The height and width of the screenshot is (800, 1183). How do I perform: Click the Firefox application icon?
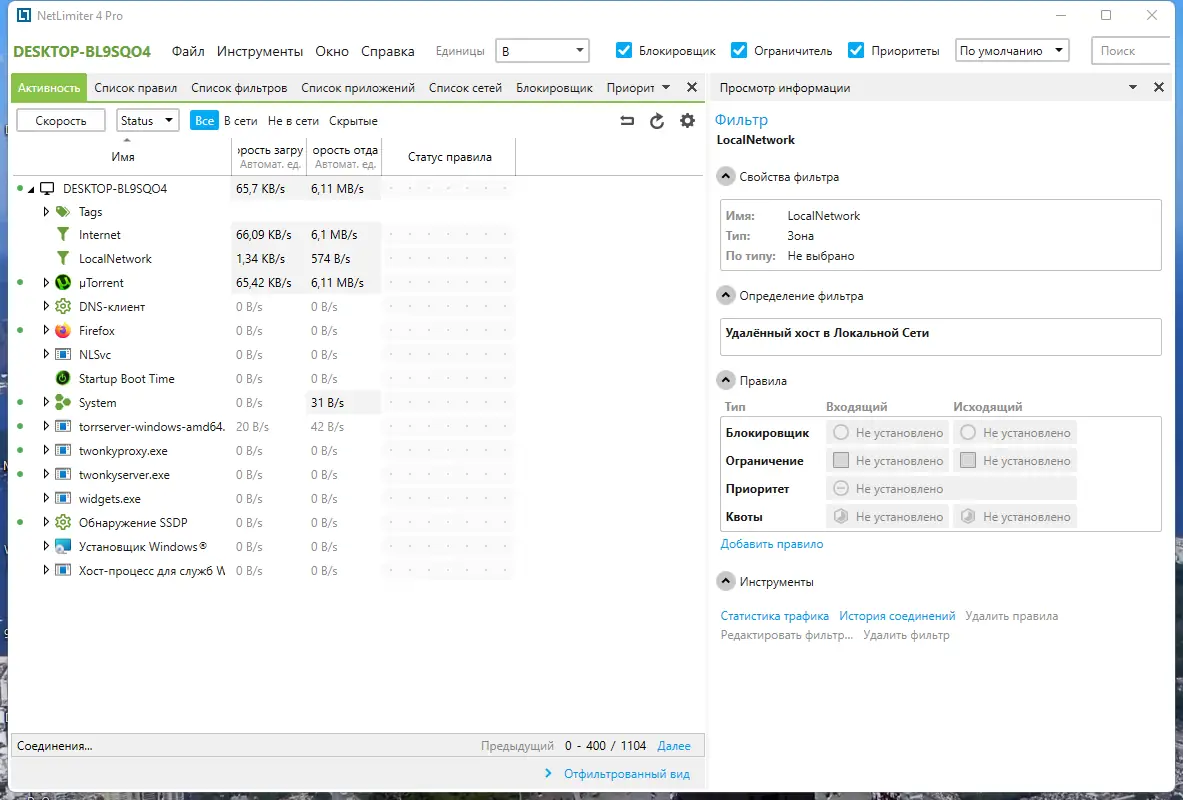[x=63, y=331]
